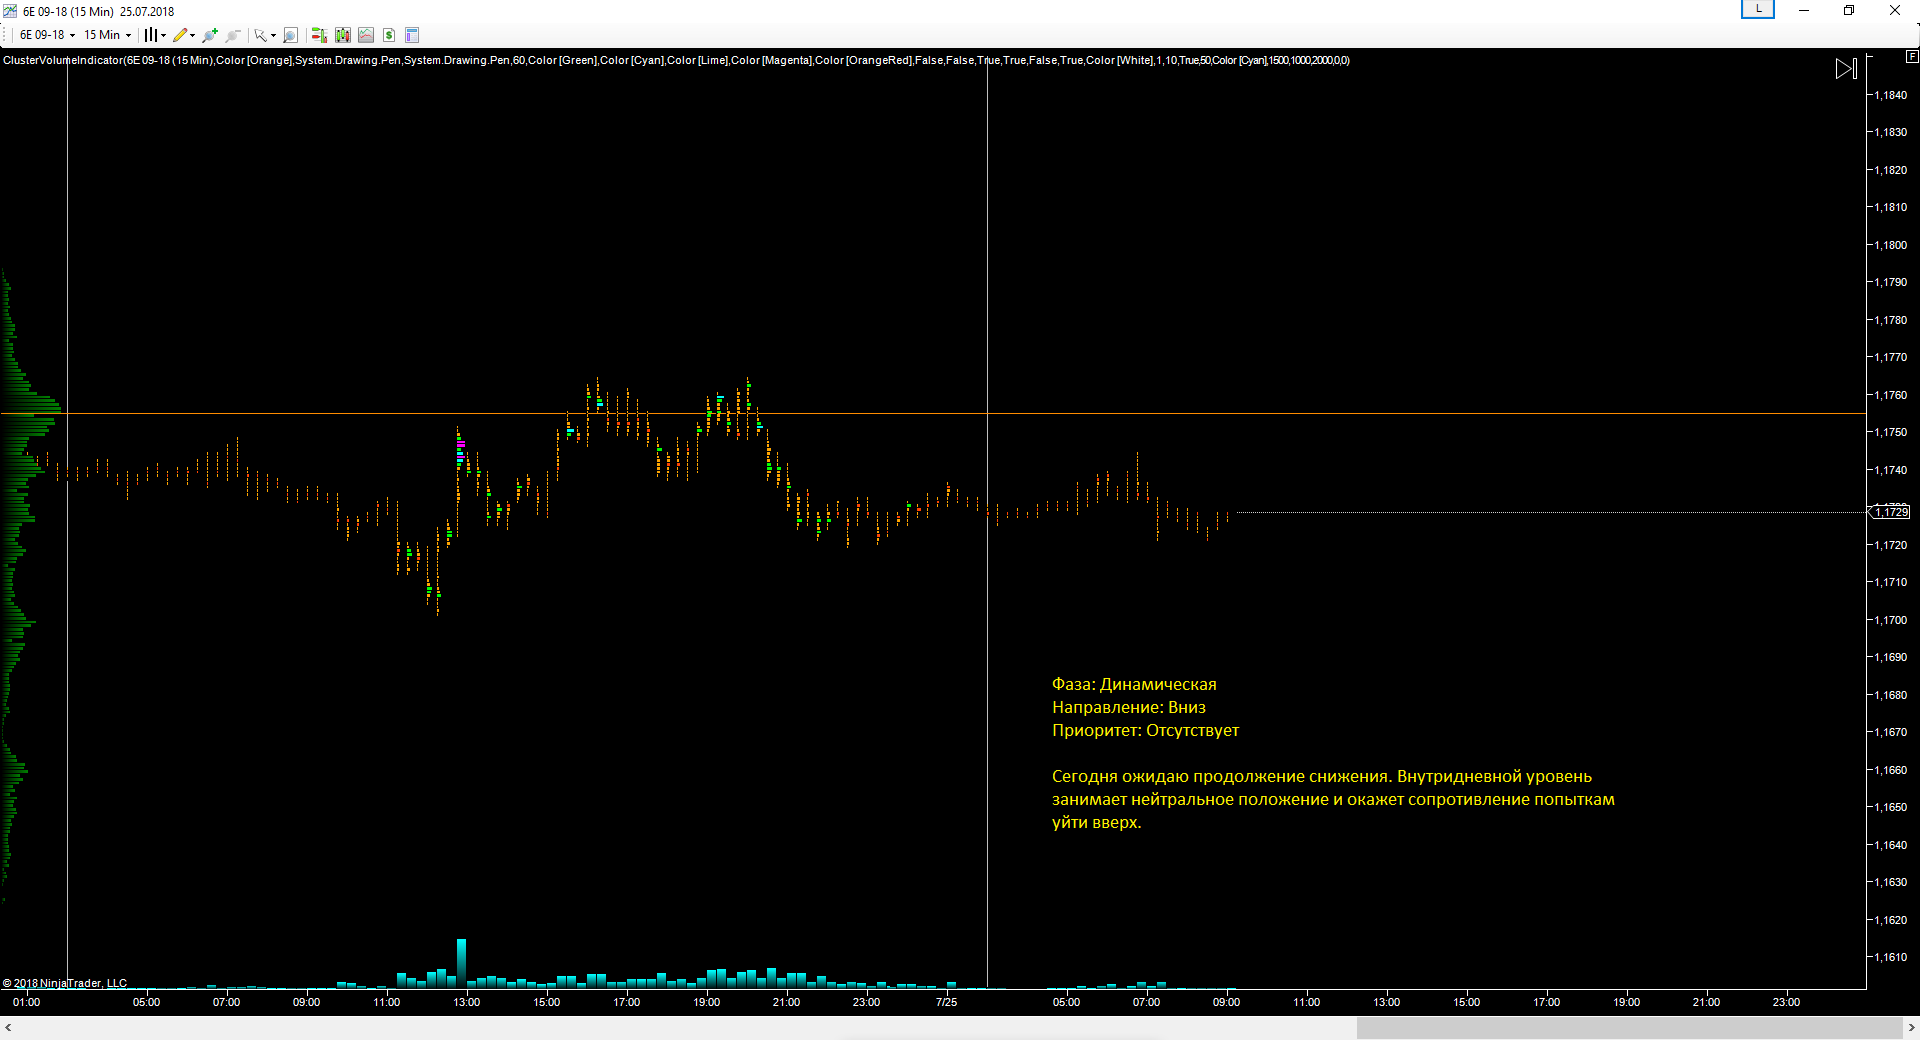Click the scroll-to-latest-bar arrow icon
Image resolution: width=1920 pixels, height=1040 pixels.
pyautogui.click(x=1846, y=68)
